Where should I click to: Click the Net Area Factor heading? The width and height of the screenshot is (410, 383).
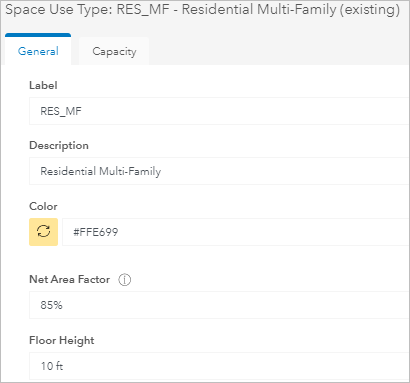pos(70,279)
